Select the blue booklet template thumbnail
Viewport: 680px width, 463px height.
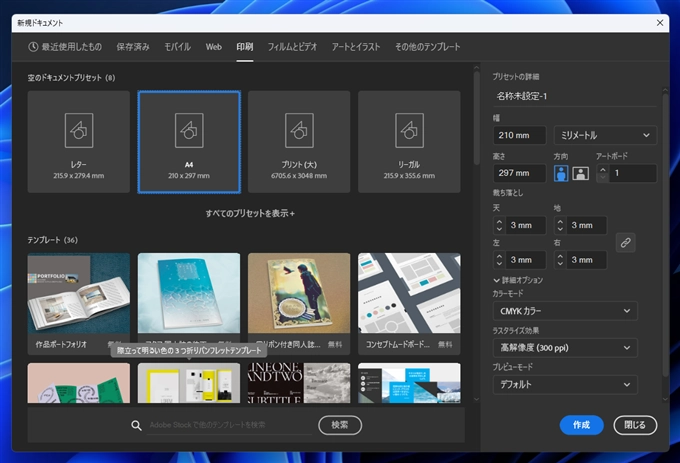tap(189, 293)
